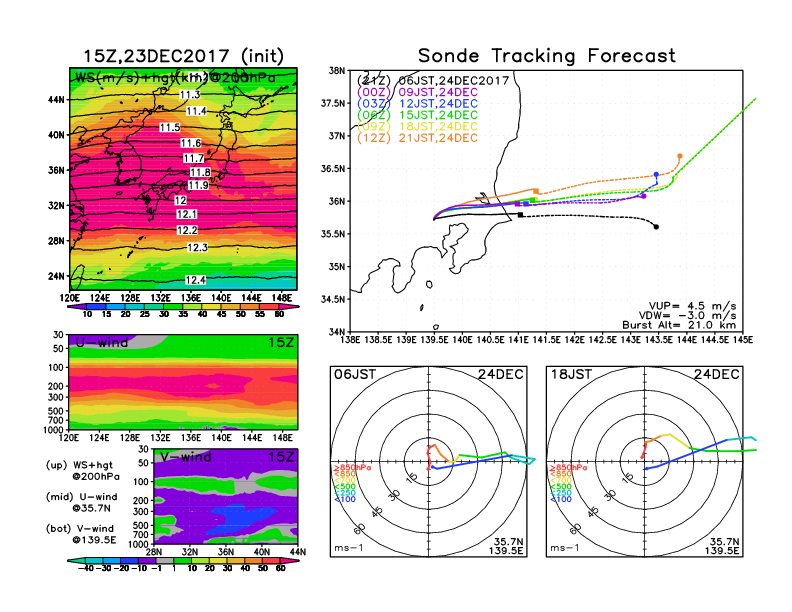This screenshot has width=792, height=612.
Task: Click the wind speed color bar under the map
Action: click(x=183, y=306)
